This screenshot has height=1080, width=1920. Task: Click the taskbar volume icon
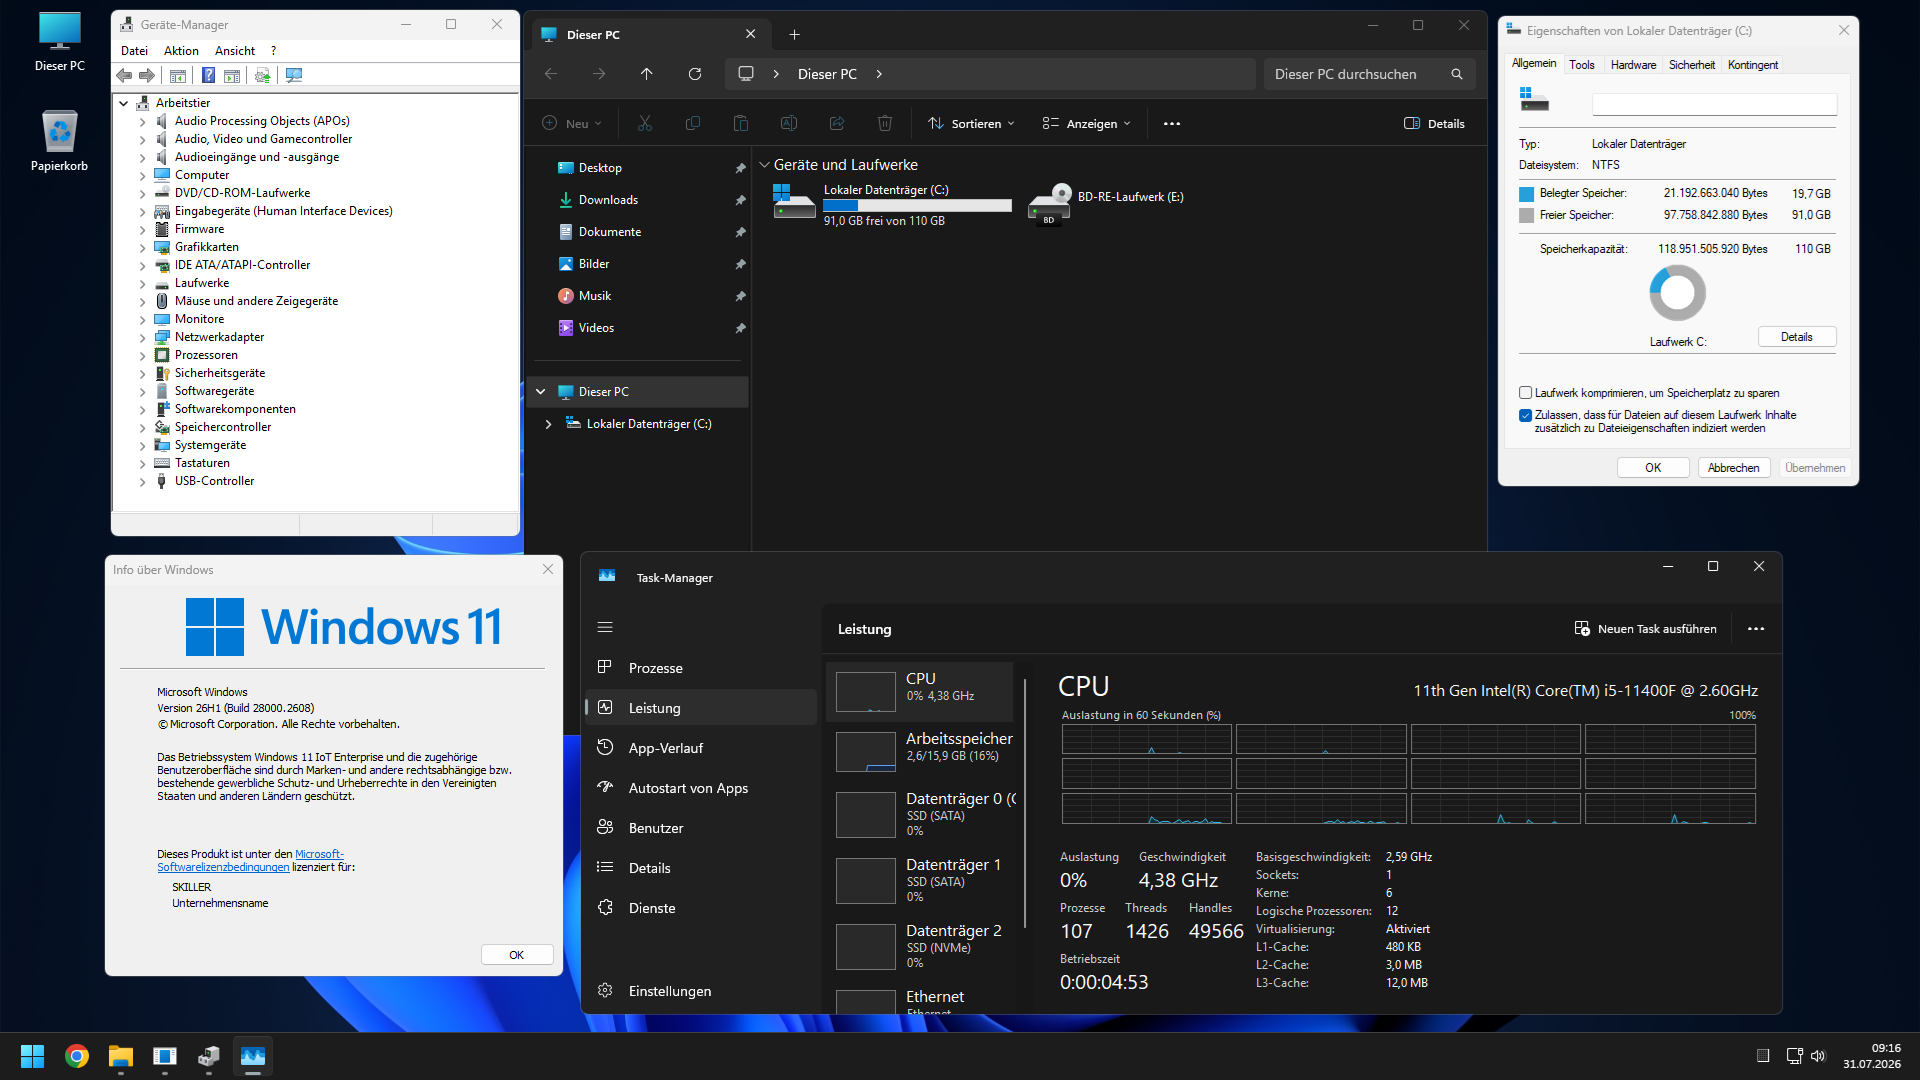pos(1818,1056)
